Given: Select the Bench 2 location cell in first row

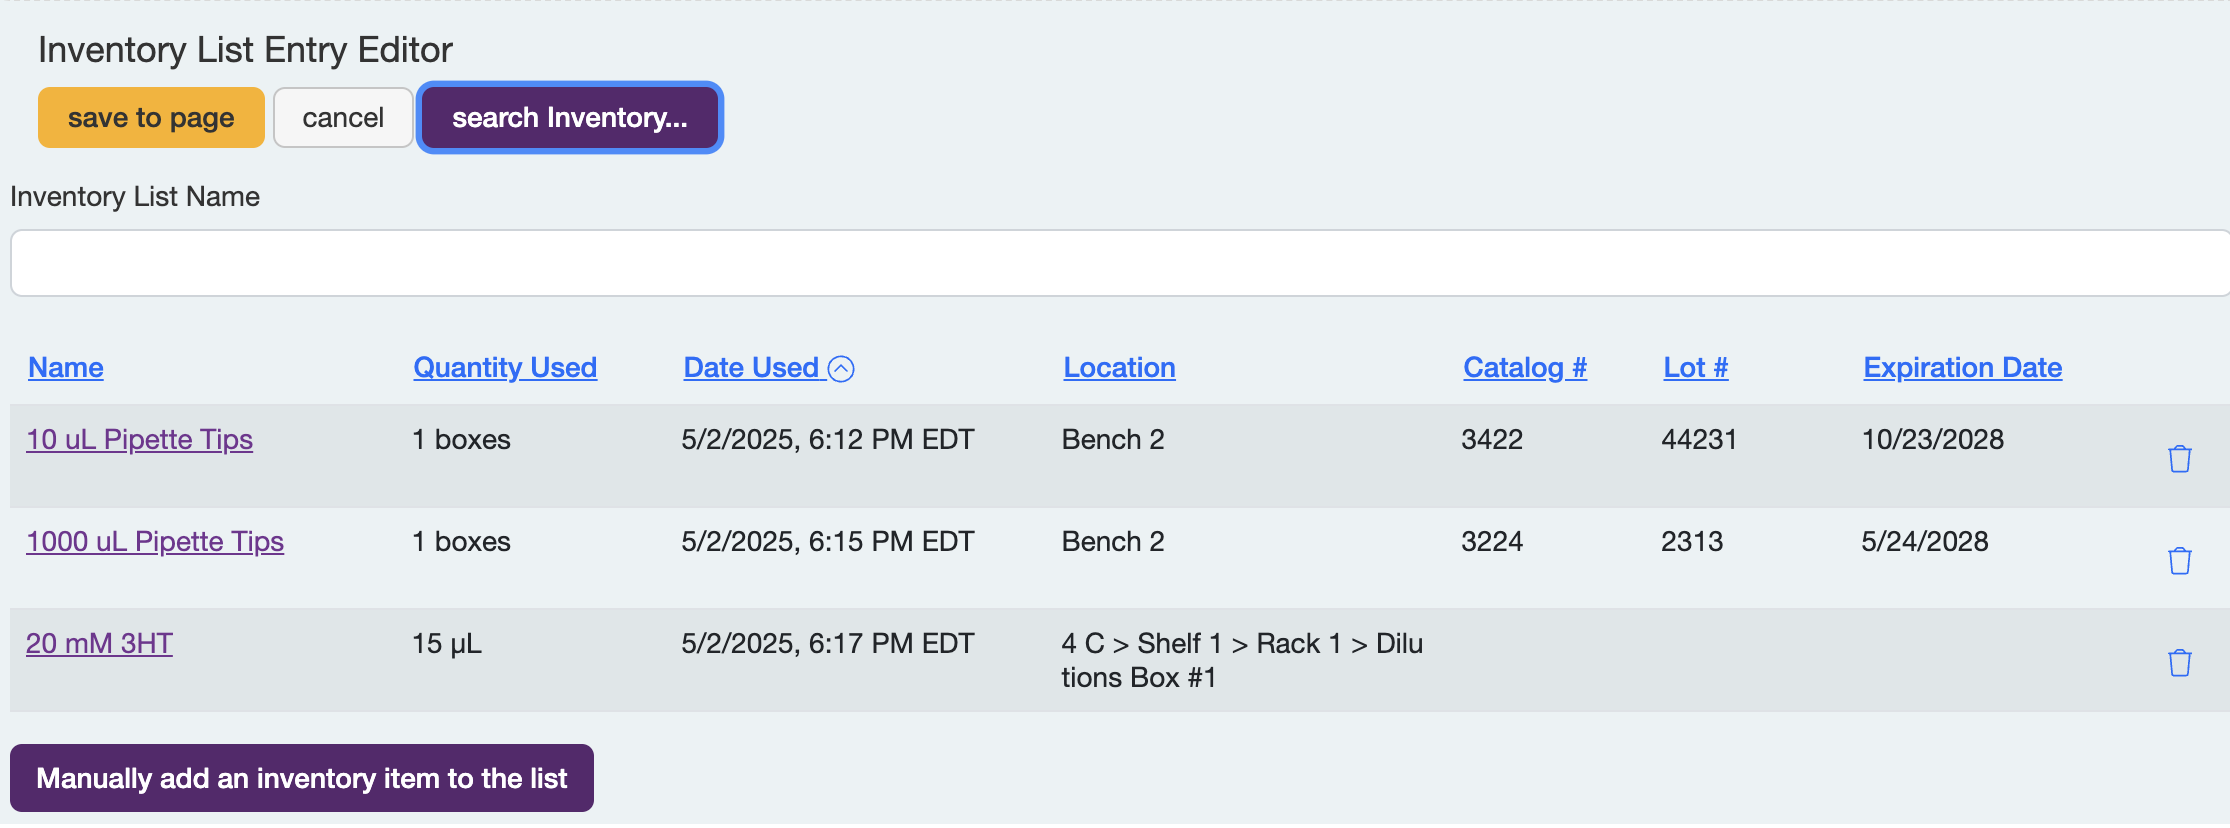Looking at the screenshot, I should [x=1113, y=440].
